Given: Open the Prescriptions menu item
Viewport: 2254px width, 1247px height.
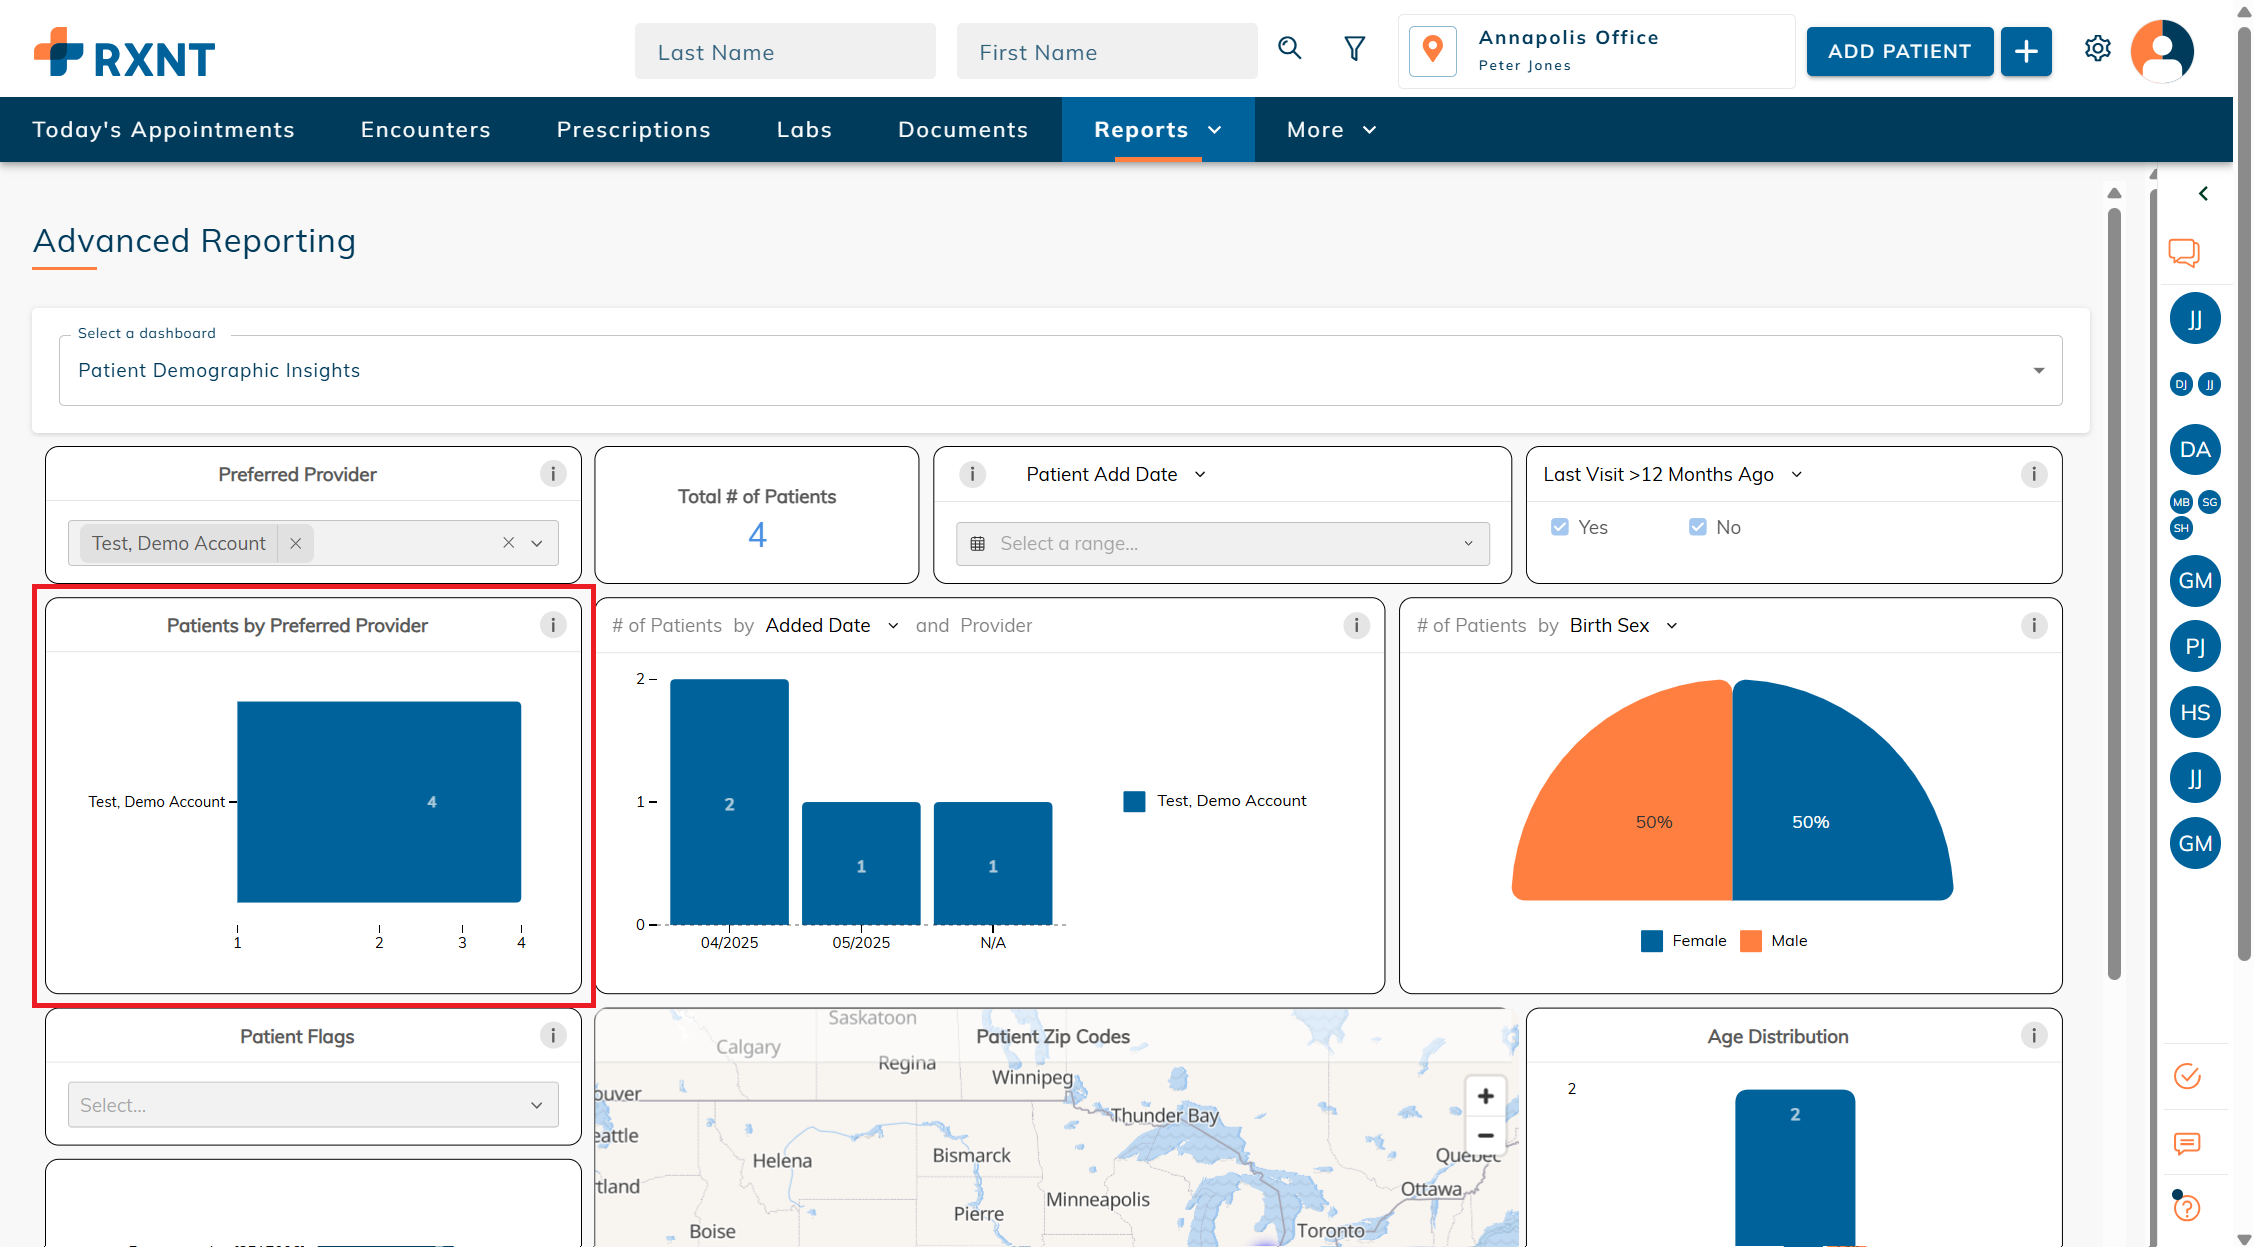Looking at the screenshot, I should [633, 130].
